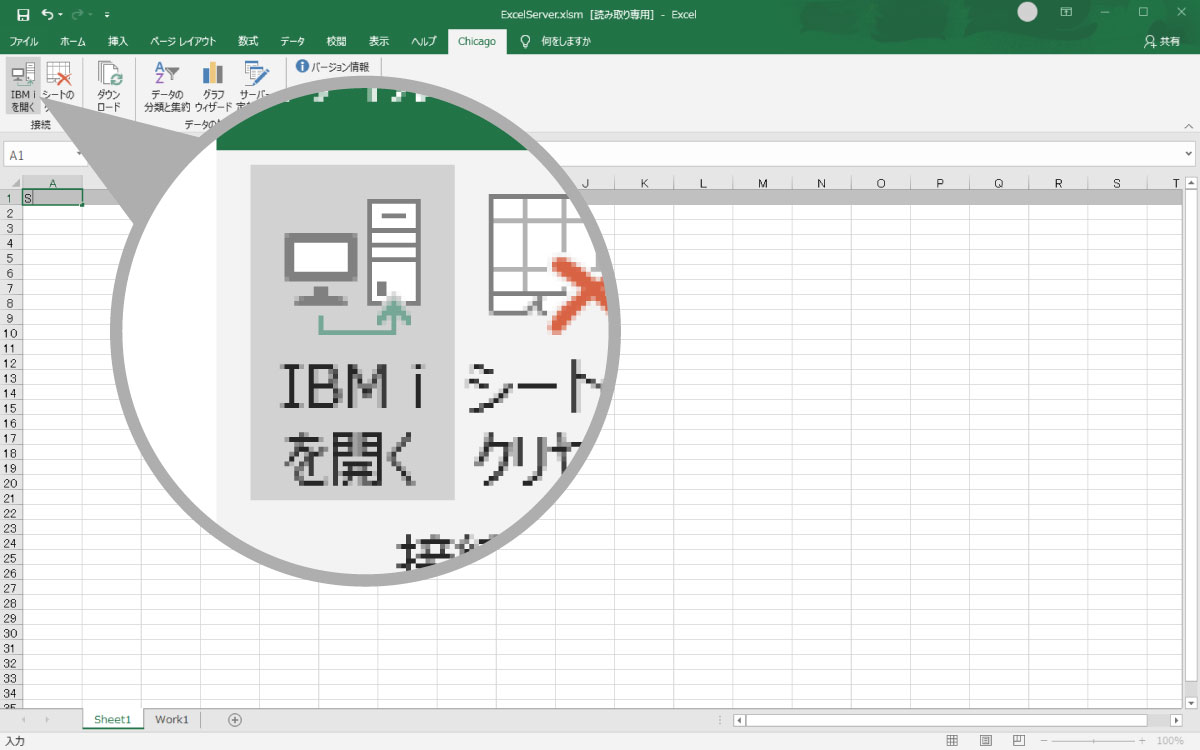Image resolution: width=1200 pixels, height=750 pixels.
Task: Select column S header
Action: 1117,183
